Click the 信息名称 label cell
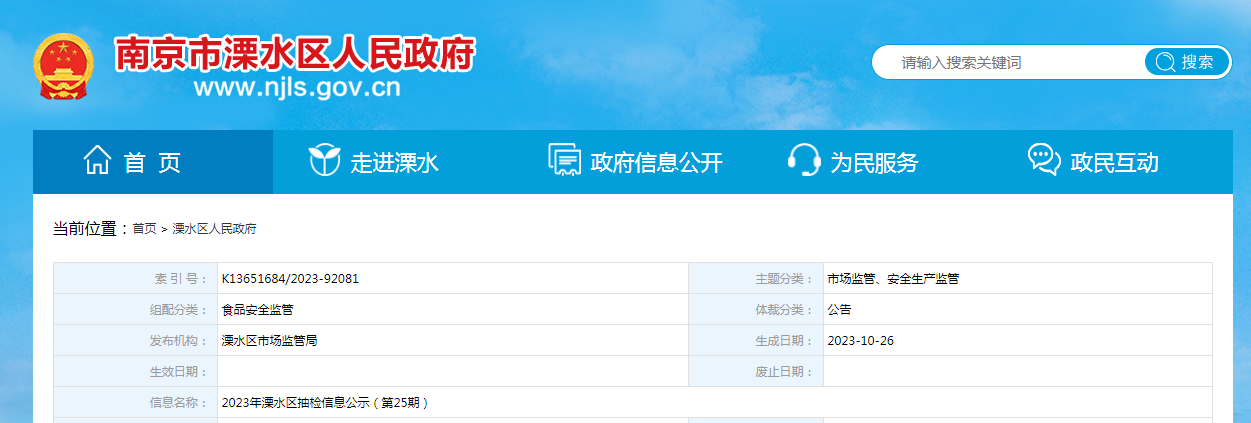 pos(135,403)
